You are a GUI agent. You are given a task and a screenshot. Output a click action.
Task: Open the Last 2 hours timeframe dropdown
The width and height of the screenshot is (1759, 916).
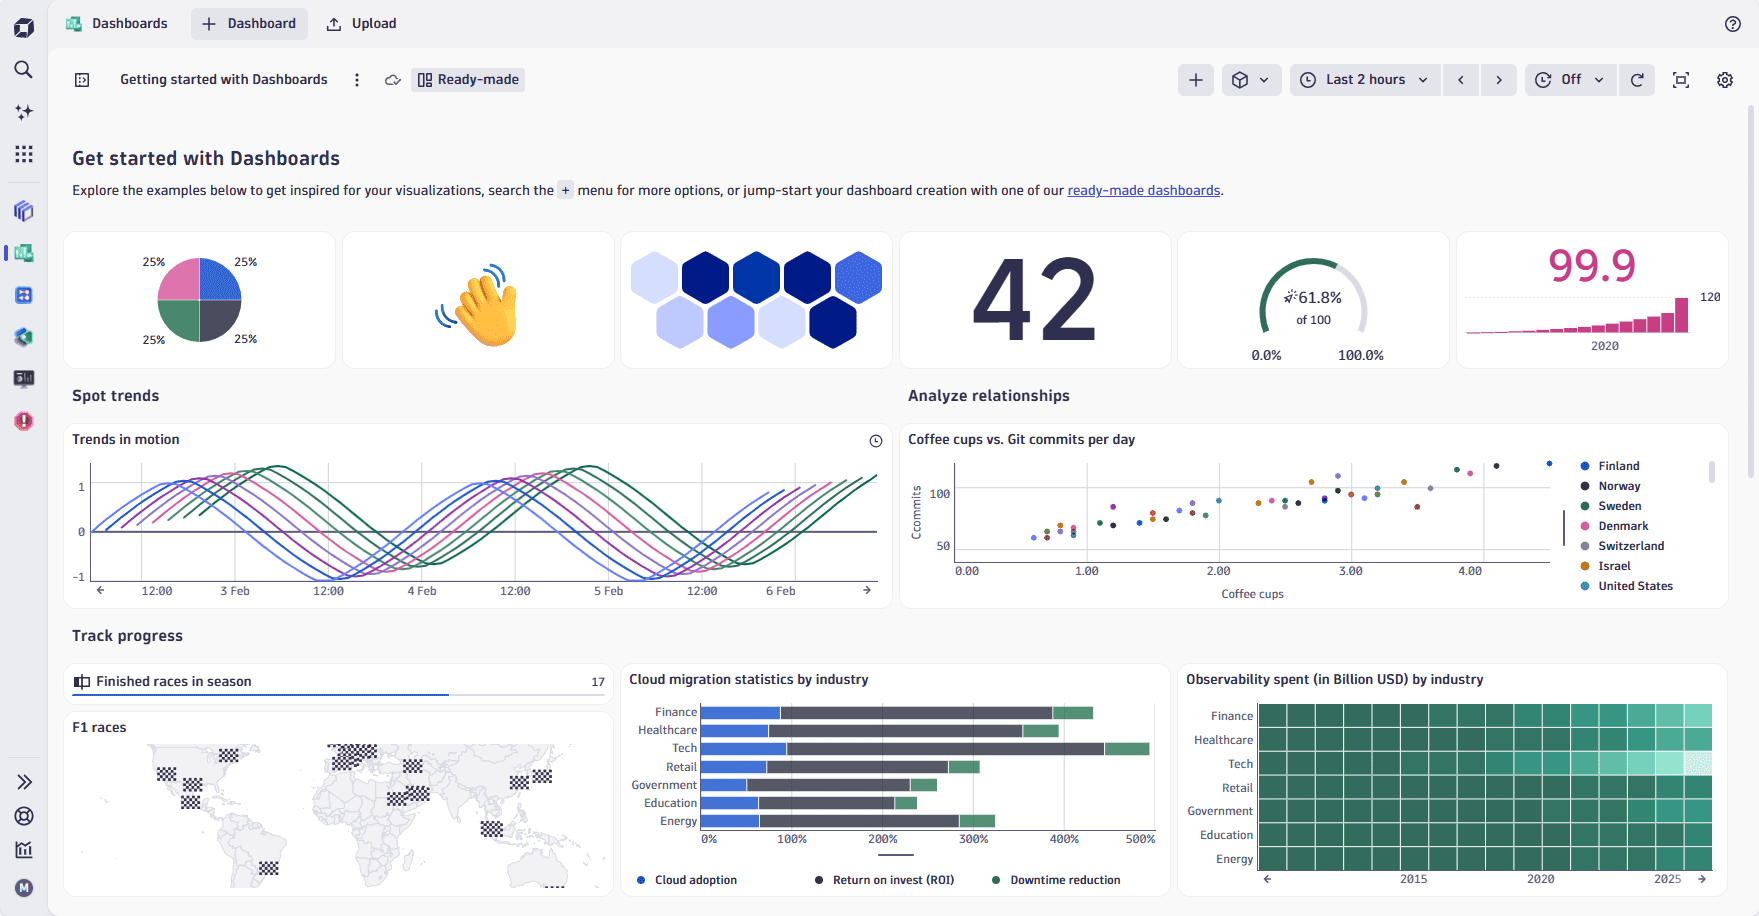click(1365, 80)
